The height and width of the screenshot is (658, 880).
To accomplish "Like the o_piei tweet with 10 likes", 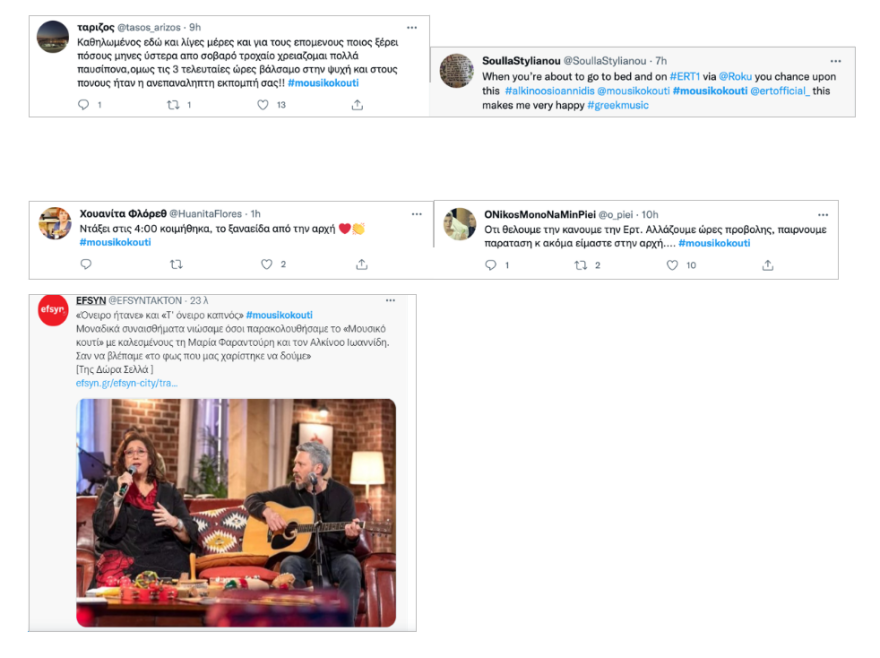I will click(x=672, y=265).
